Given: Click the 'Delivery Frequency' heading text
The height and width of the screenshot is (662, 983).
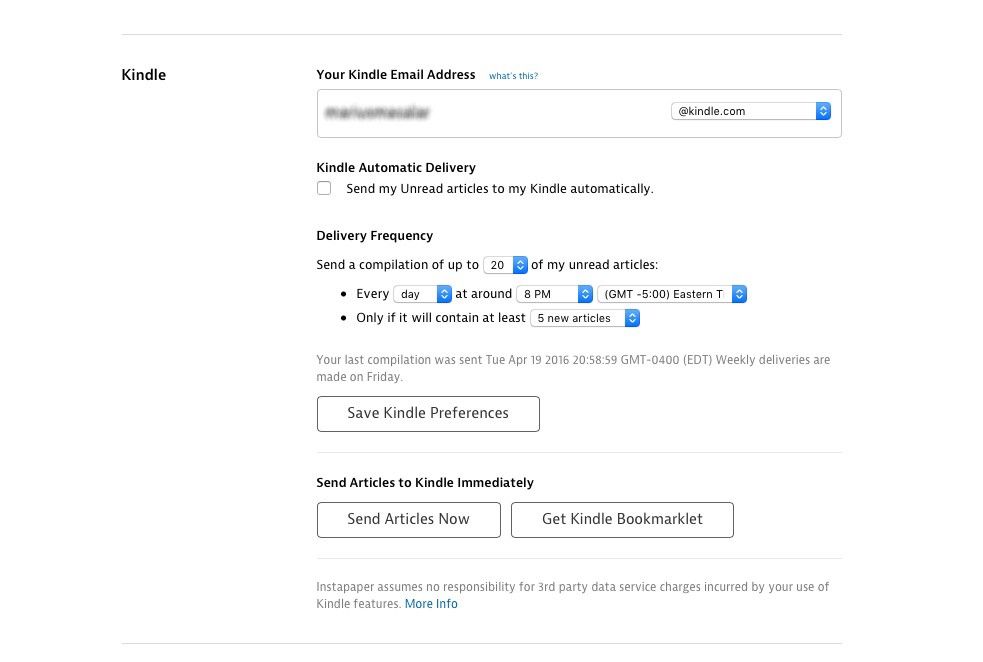Looking at the screenshot, I should [375, 236].
